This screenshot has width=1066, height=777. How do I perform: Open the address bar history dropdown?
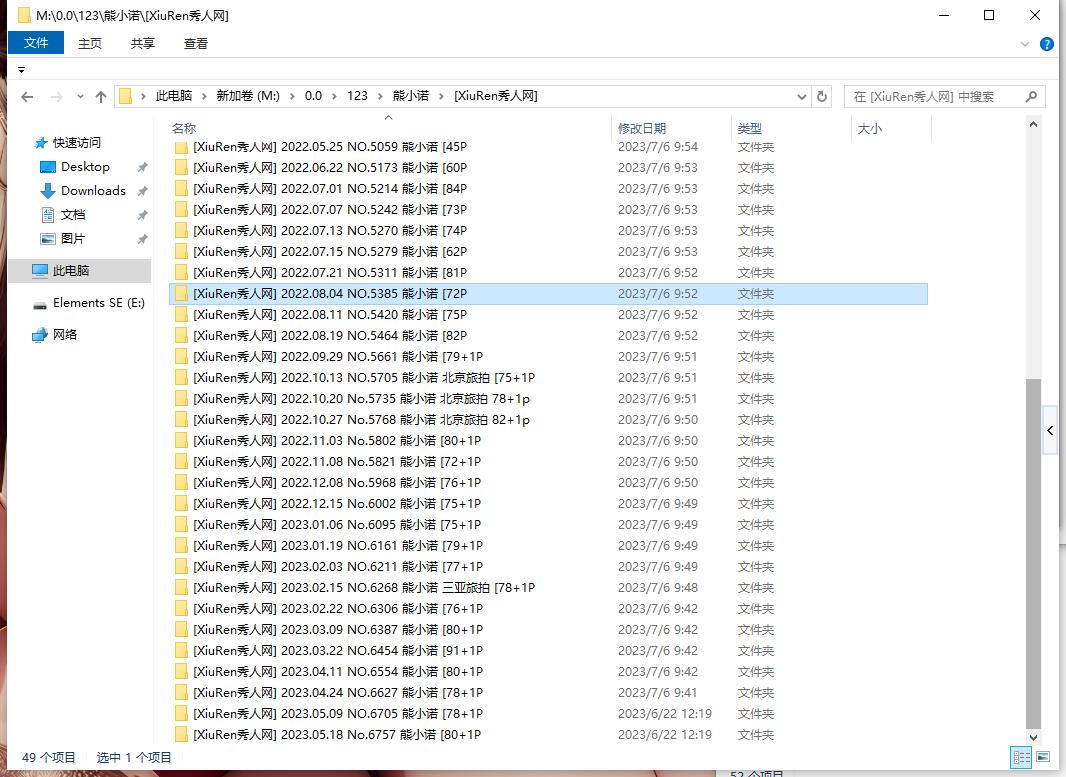click(802, 97)
